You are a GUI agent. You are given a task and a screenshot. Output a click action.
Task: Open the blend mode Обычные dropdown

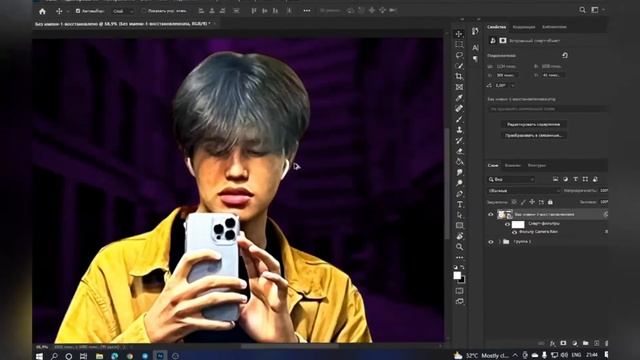[x=524, y=191]
